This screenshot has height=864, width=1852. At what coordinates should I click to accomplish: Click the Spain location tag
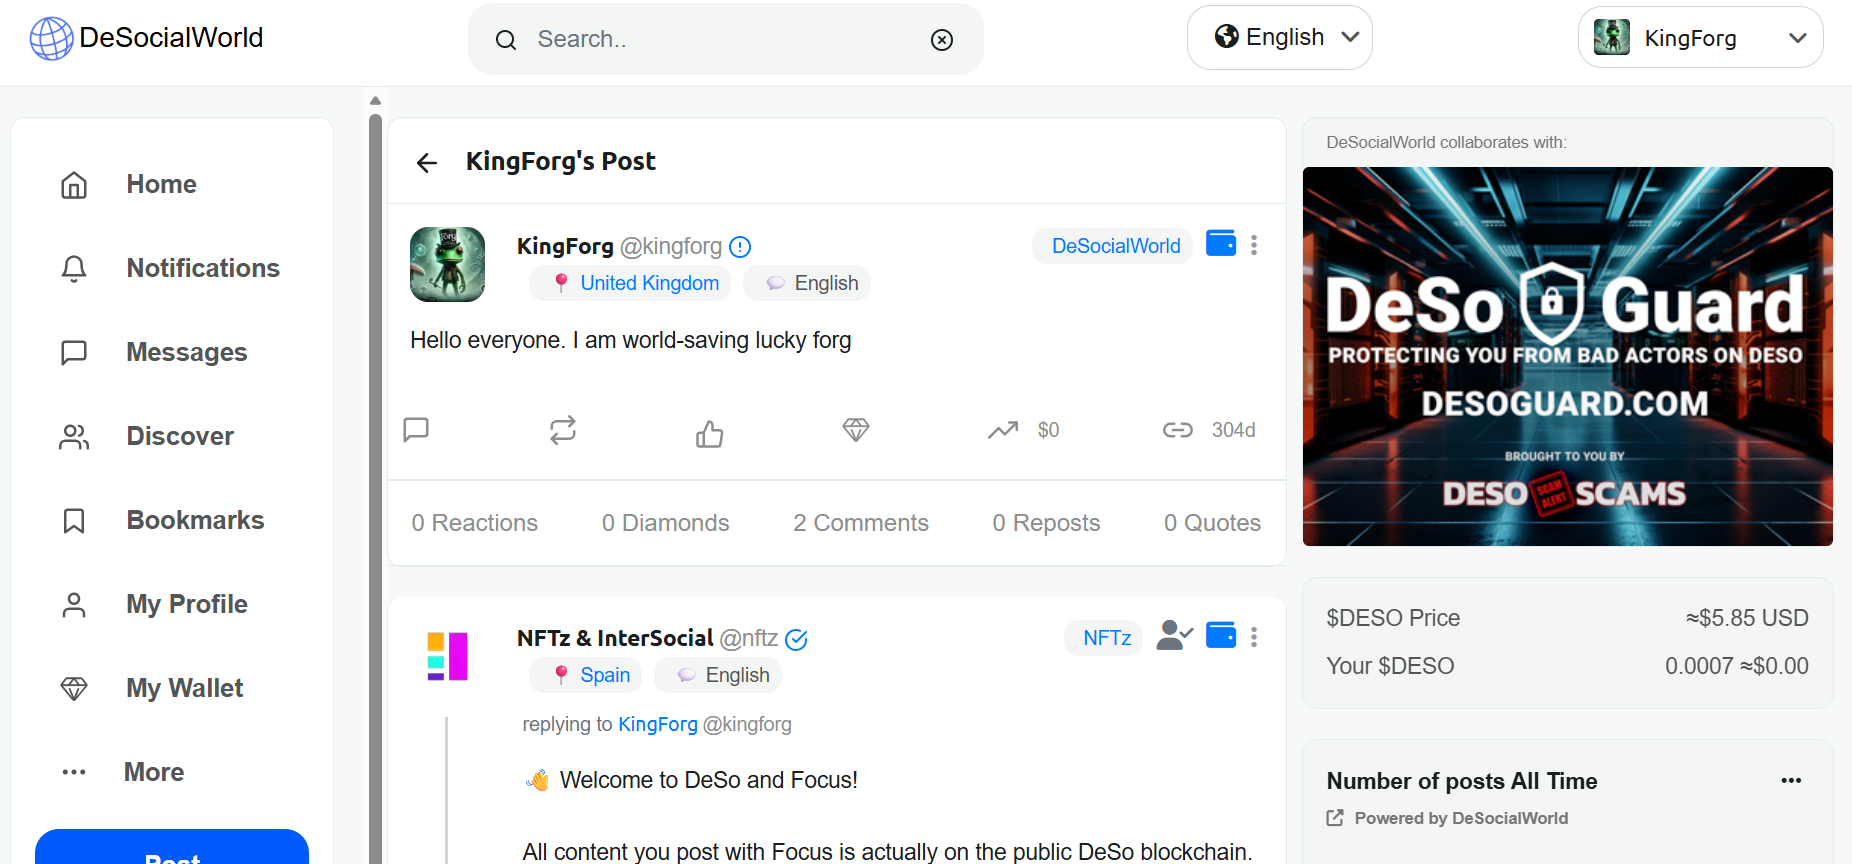586,675
